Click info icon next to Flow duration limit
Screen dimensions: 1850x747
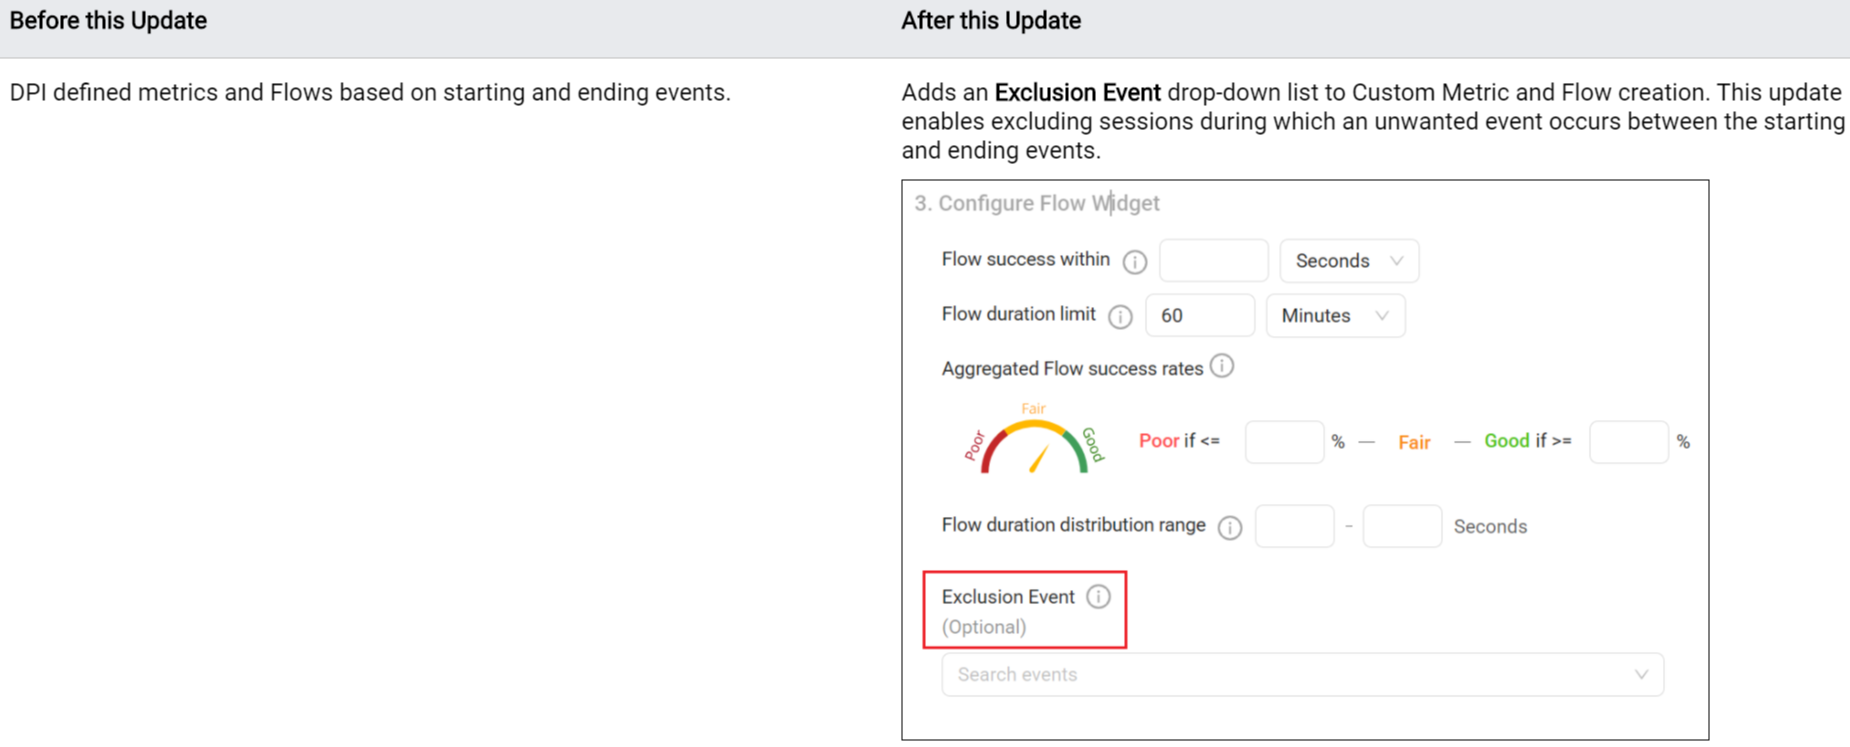click(1120, 317)
